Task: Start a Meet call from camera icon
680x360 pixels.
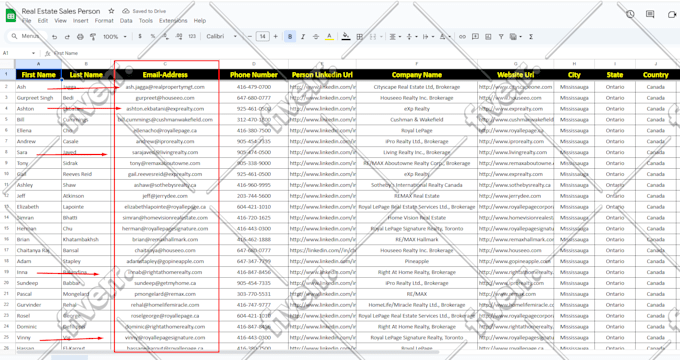Action: click(672, 14)
